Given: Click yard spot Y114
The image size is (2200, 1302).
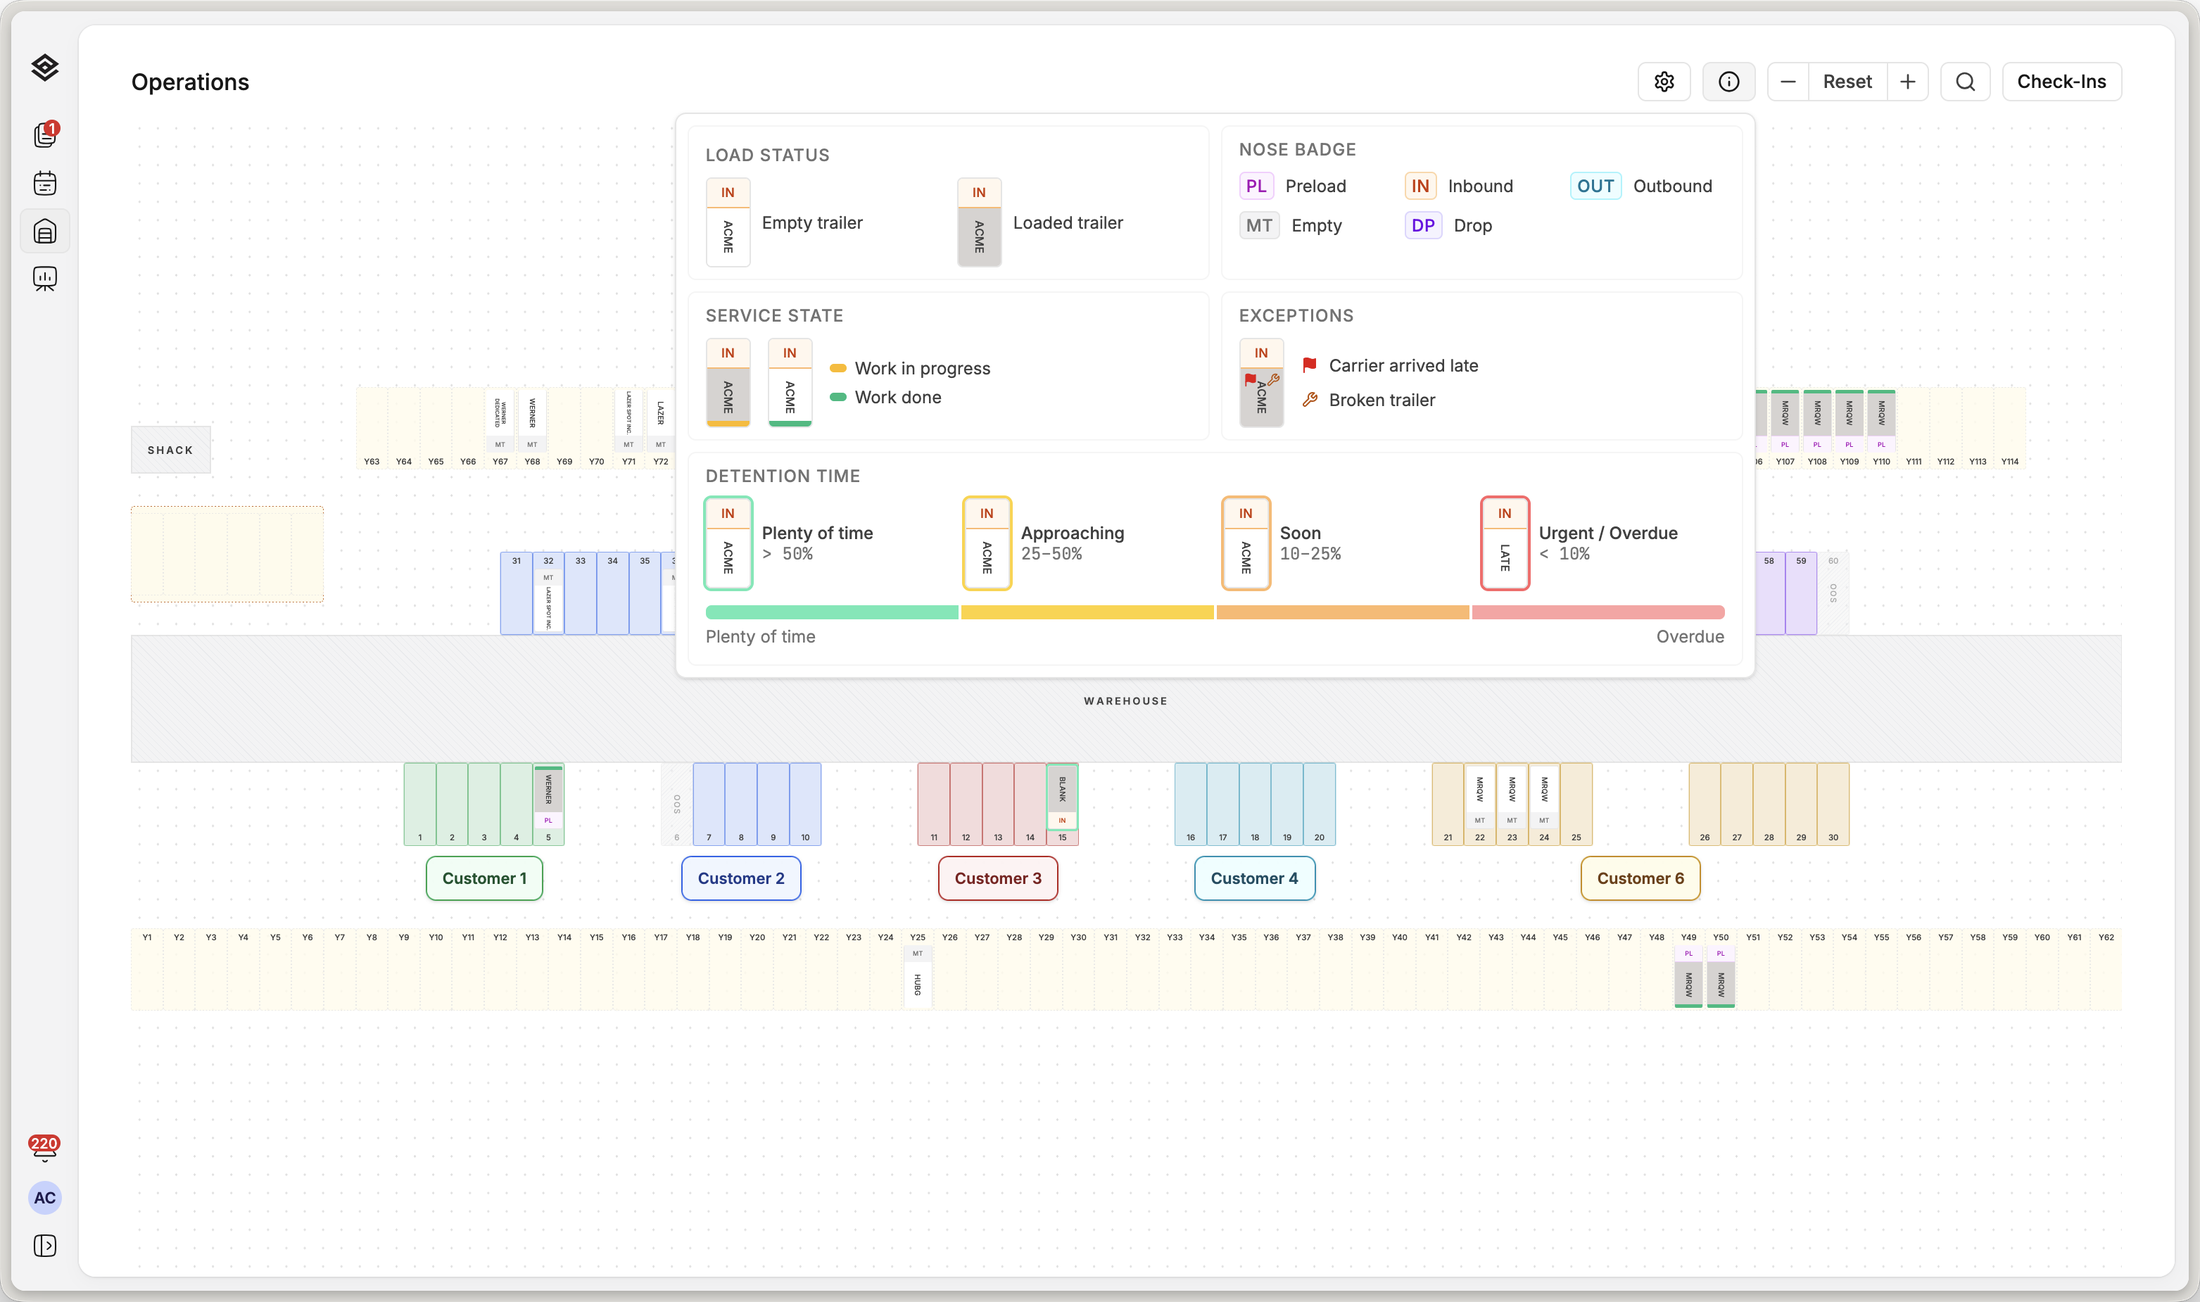Looking at the screenshot, I should point(2010,428).
